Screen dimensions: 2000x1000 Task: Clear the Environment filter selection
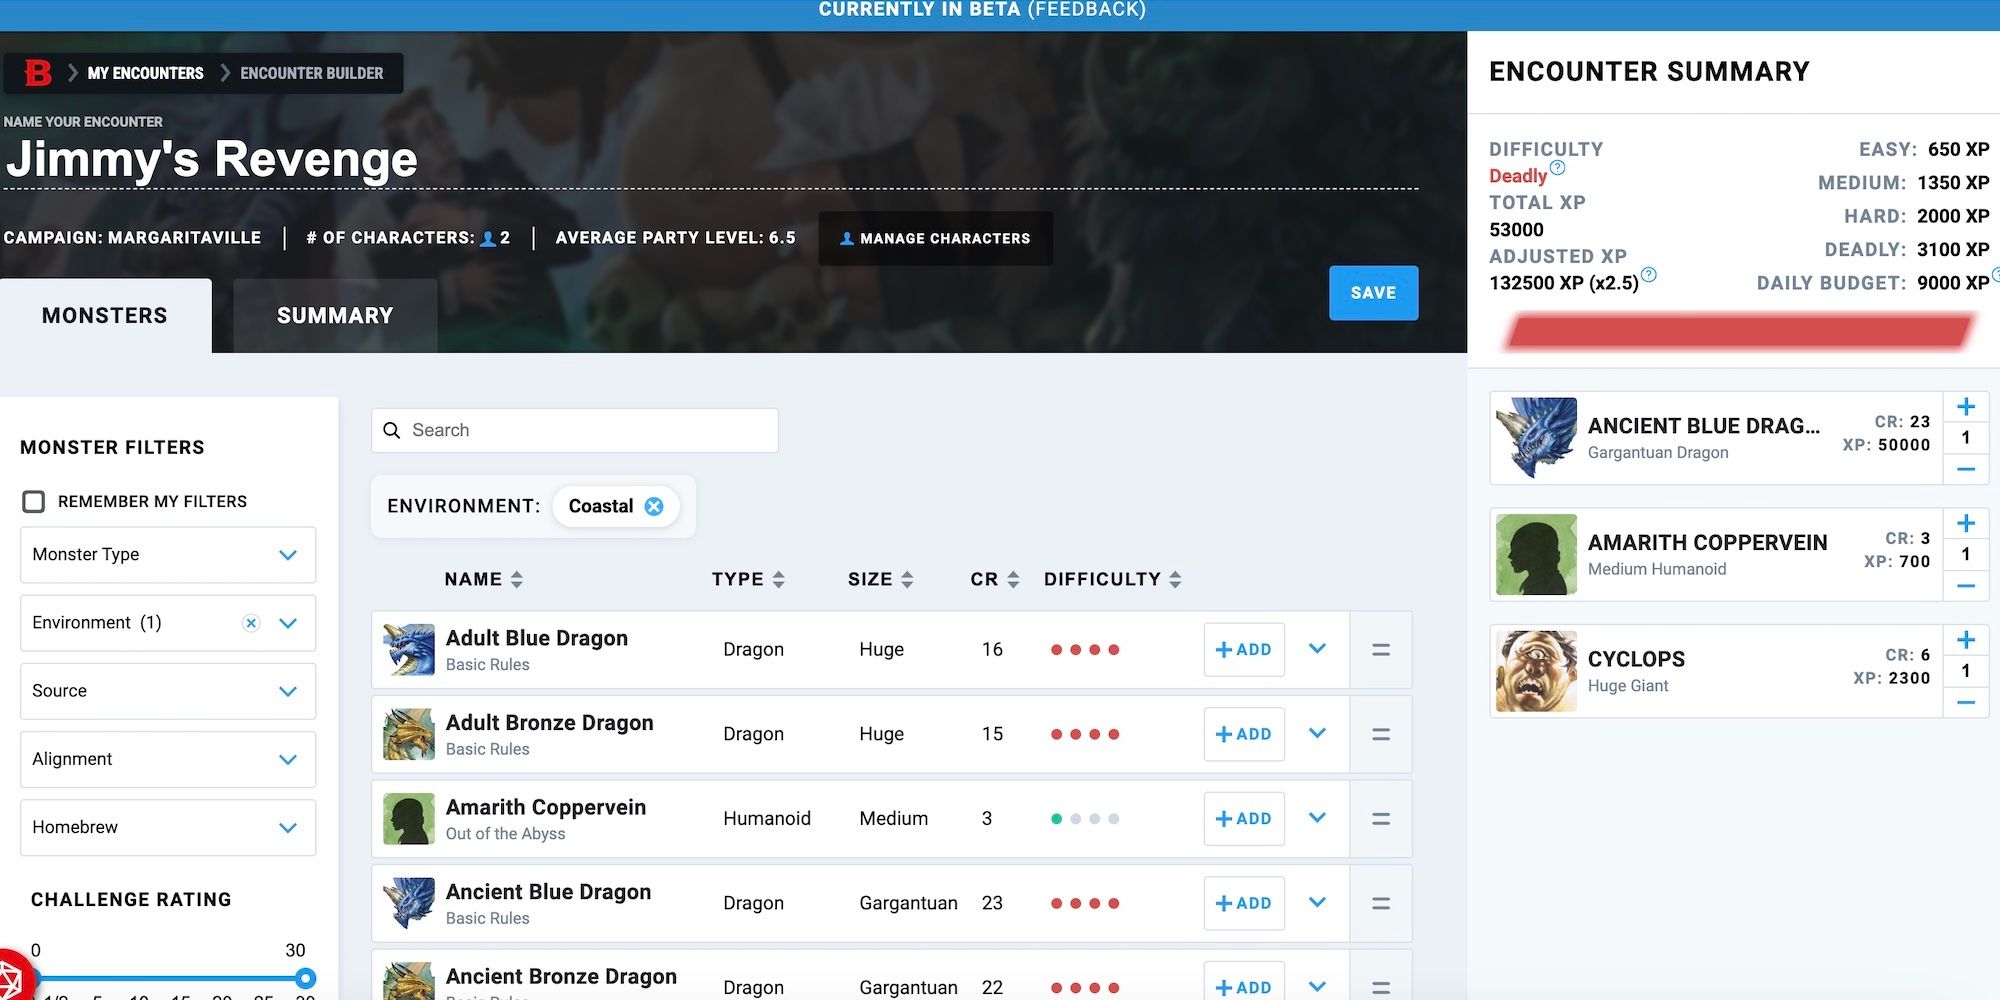(x=251, y=623)
